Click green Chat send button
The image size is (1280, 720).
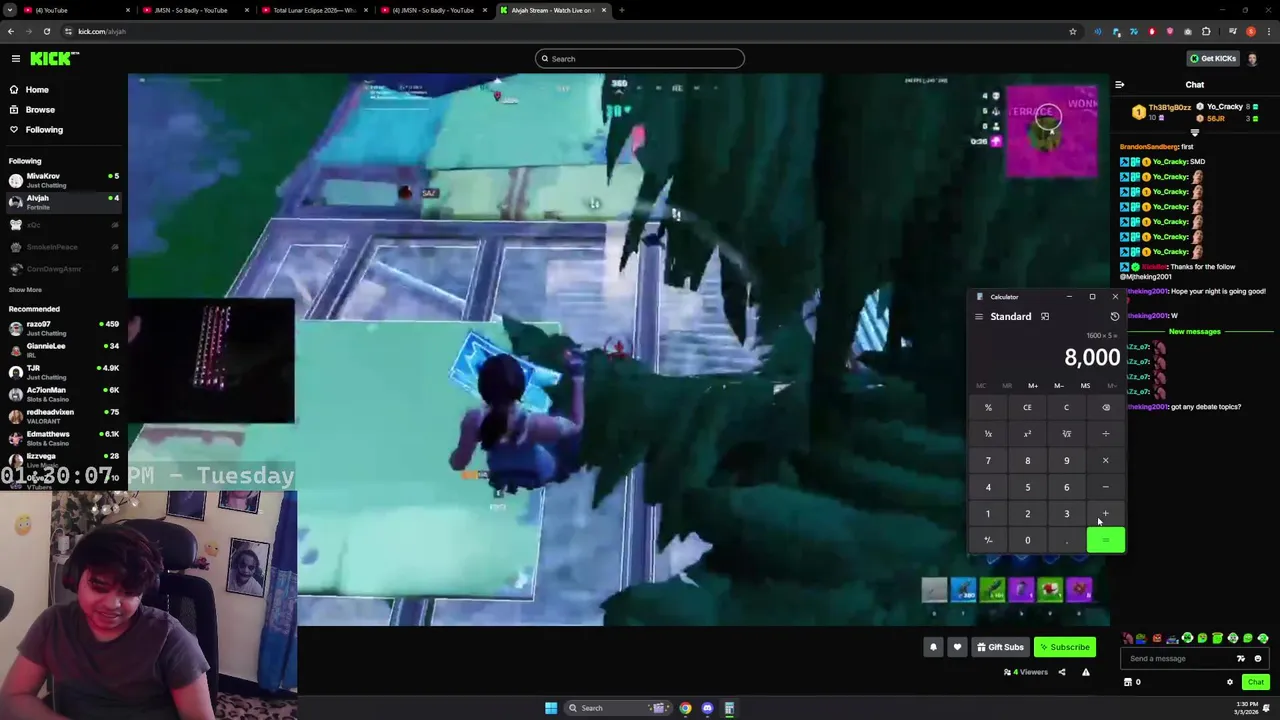pyautogui.click(x=1255, y=683)
